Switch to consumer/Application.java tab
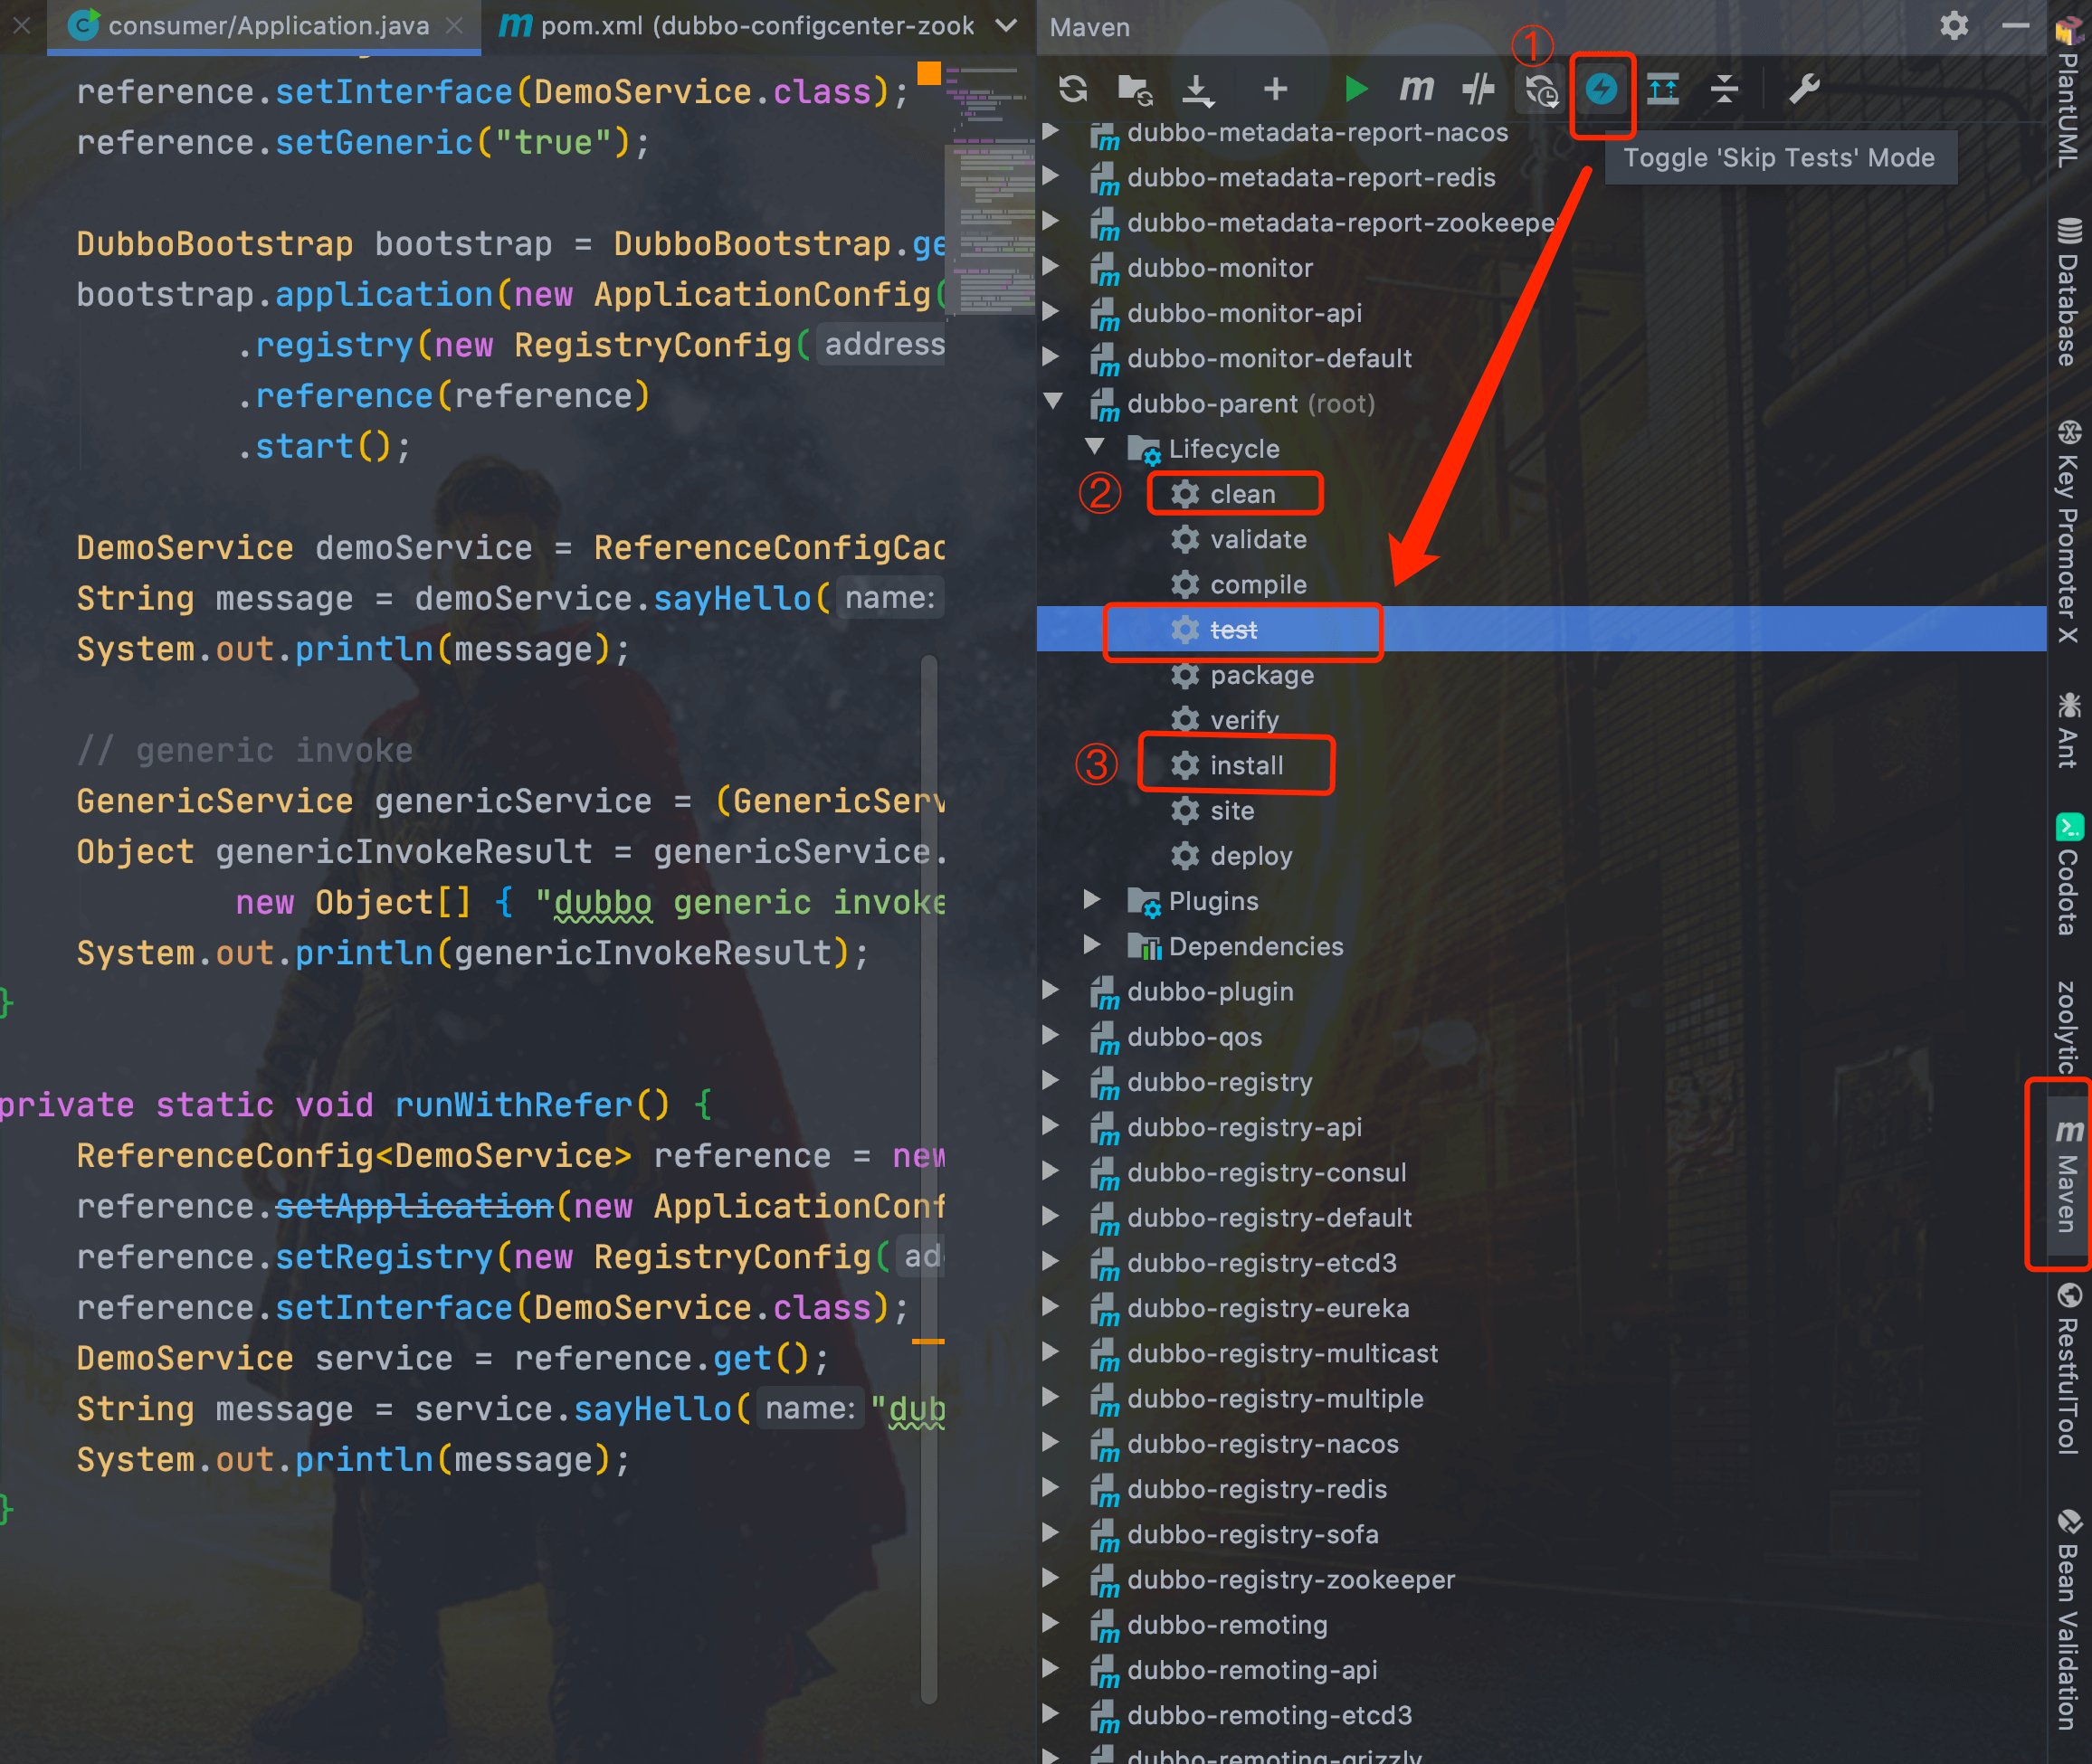This screenshot has height=1764, width=2092. click(268, 26)
